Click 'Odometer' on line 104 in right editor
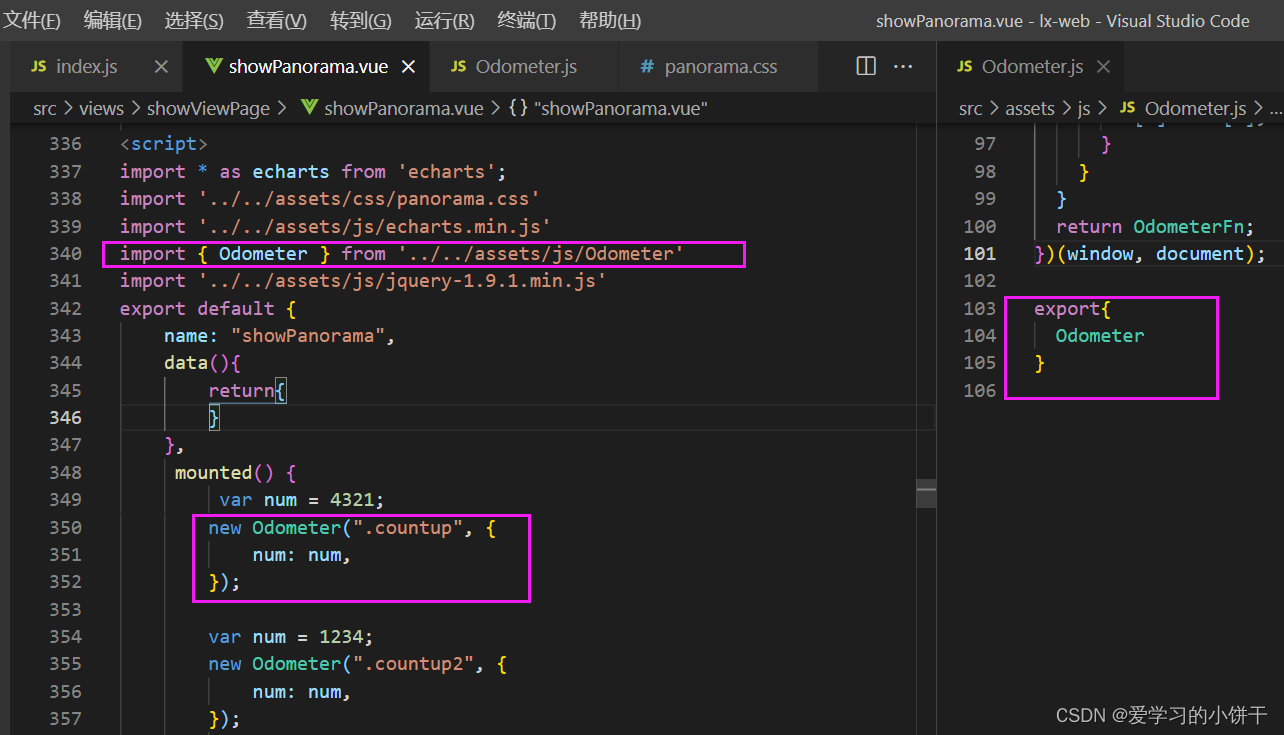Image resolution: width=1284 pixels, height=735 pixels. tap(1100, 336)
